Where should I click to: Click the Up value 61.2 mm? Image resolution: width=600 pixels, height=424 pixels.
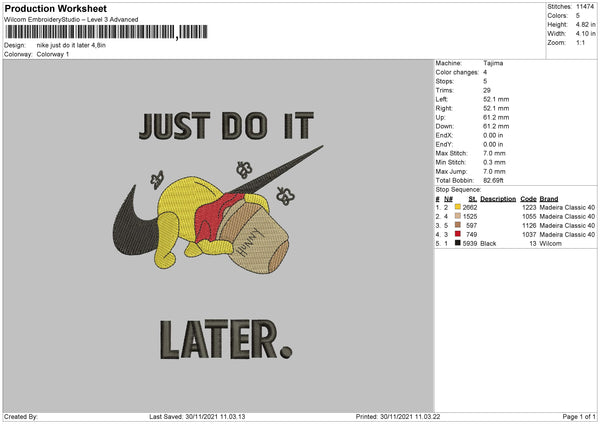pos(496,117)
